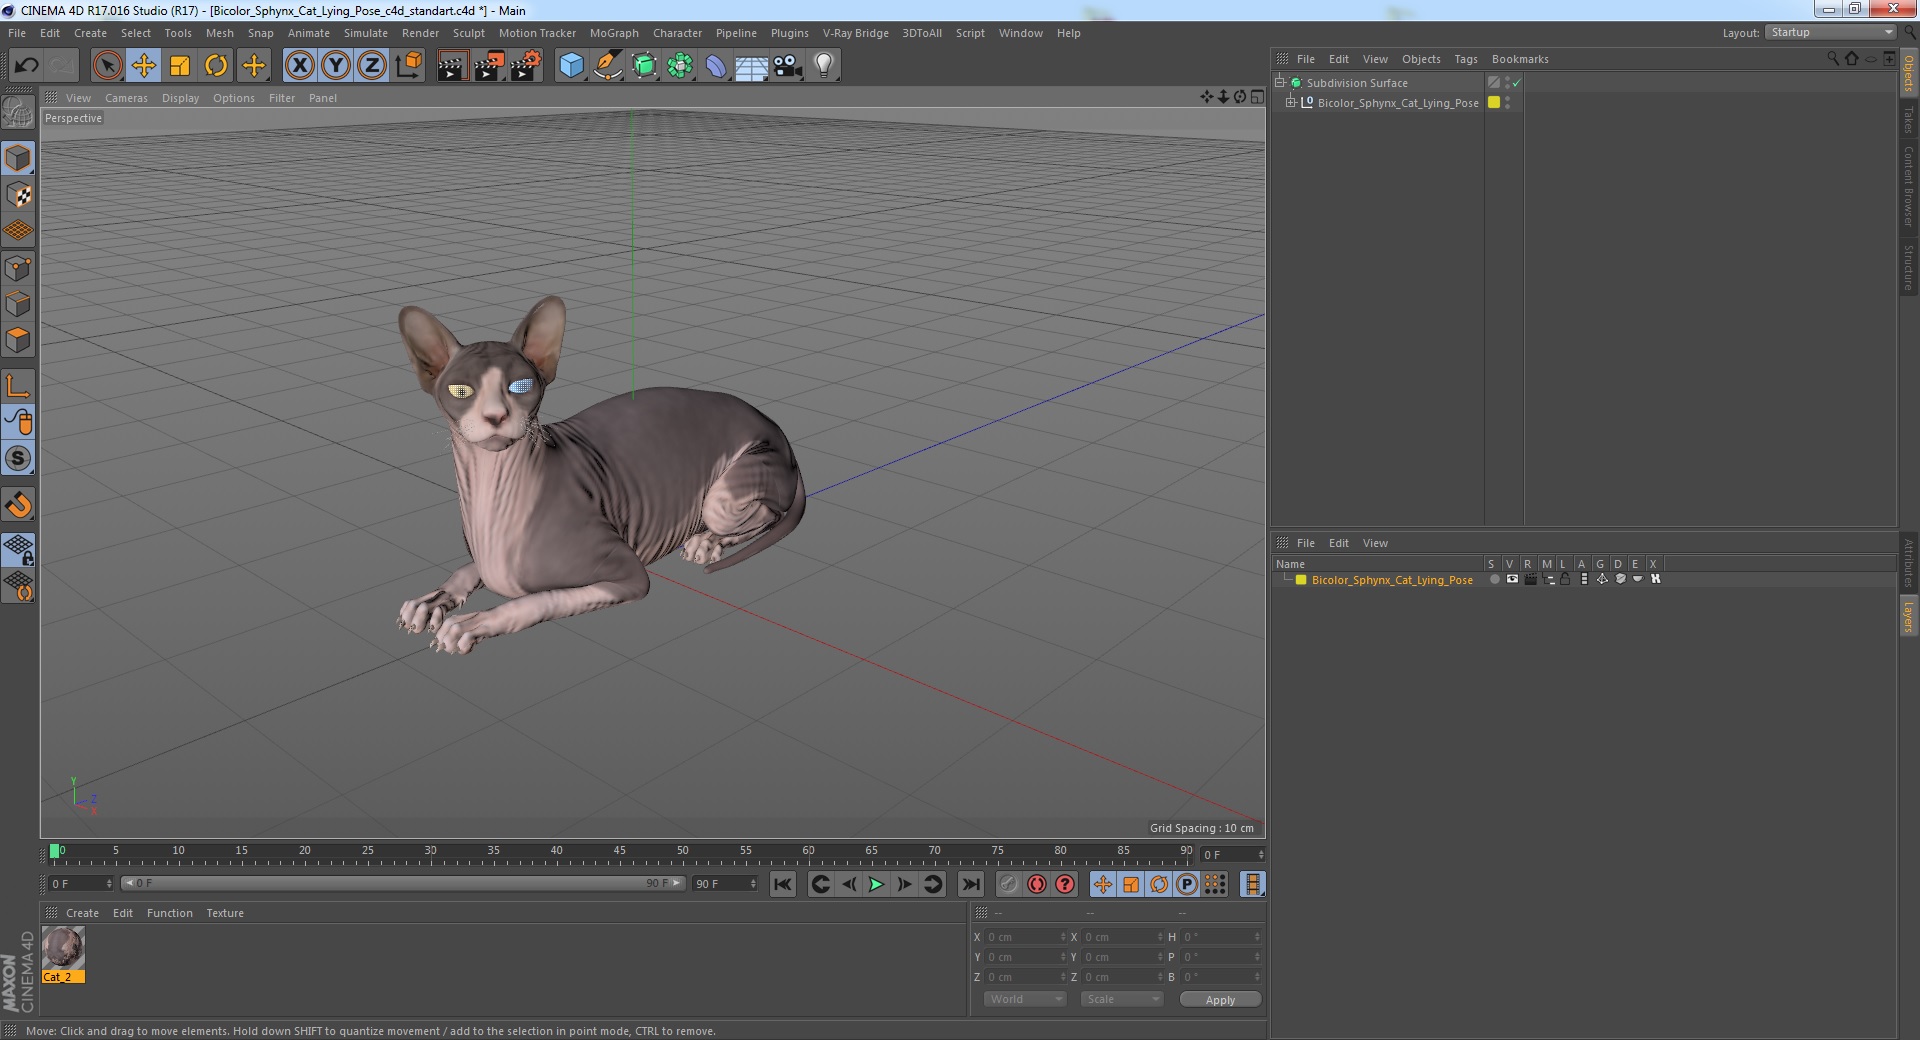Toggle layer Solo dot in Layers panel
1920x1040 pixels.
point(1494,579)
